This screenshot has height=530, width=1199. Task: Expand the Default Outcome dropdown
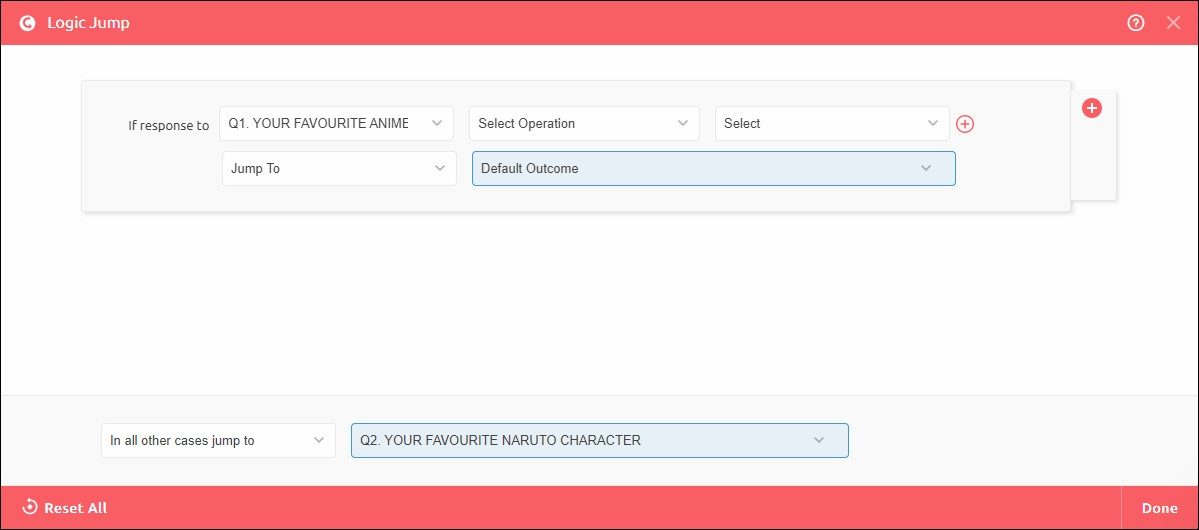click(x=713, y=169)
